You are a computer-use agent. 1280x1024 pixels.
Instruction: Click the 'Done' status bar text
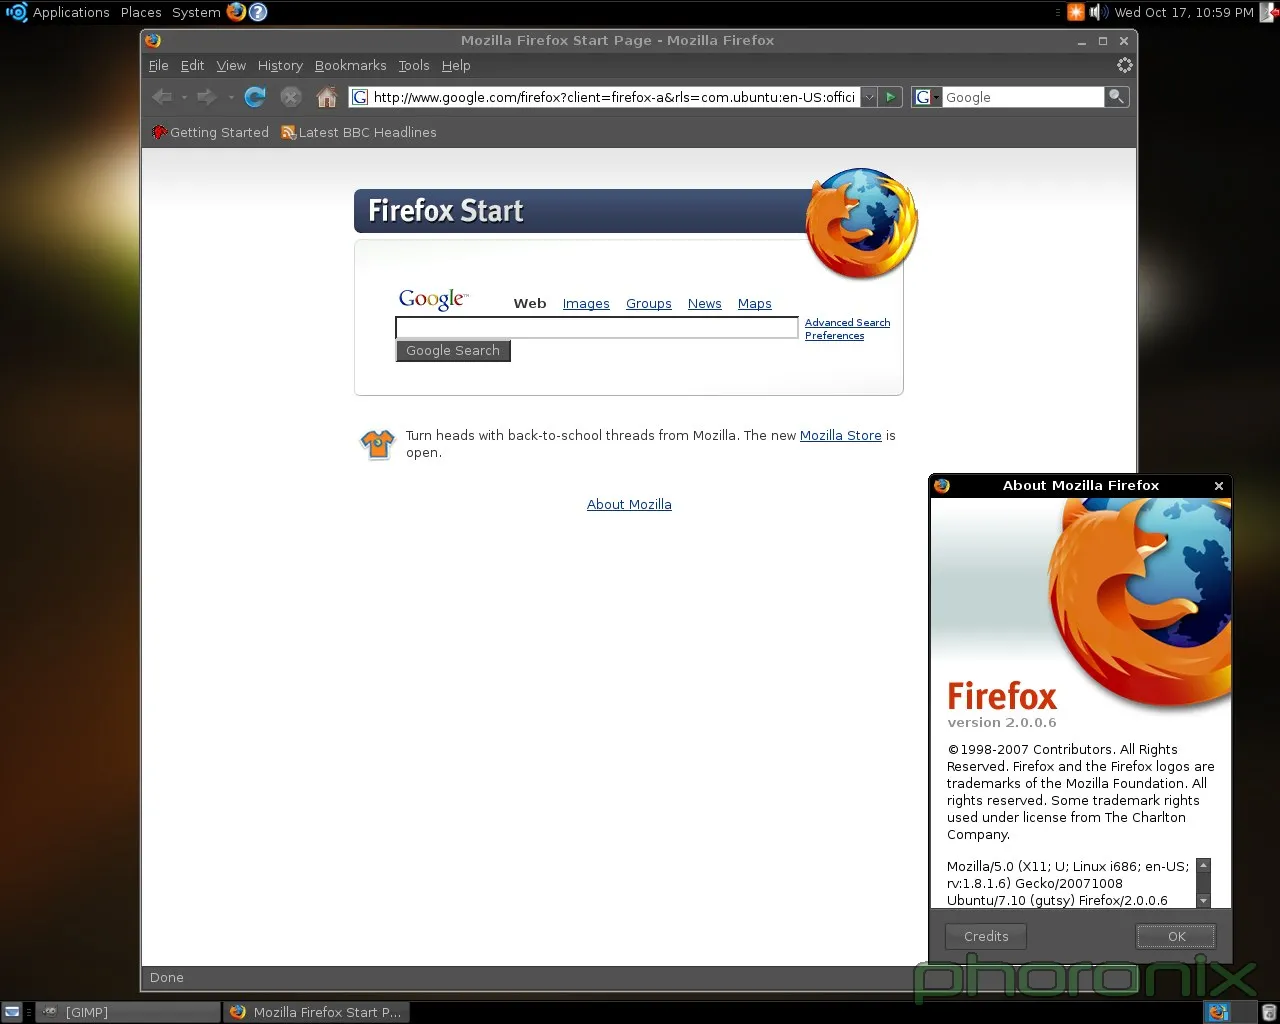[167, 977]
